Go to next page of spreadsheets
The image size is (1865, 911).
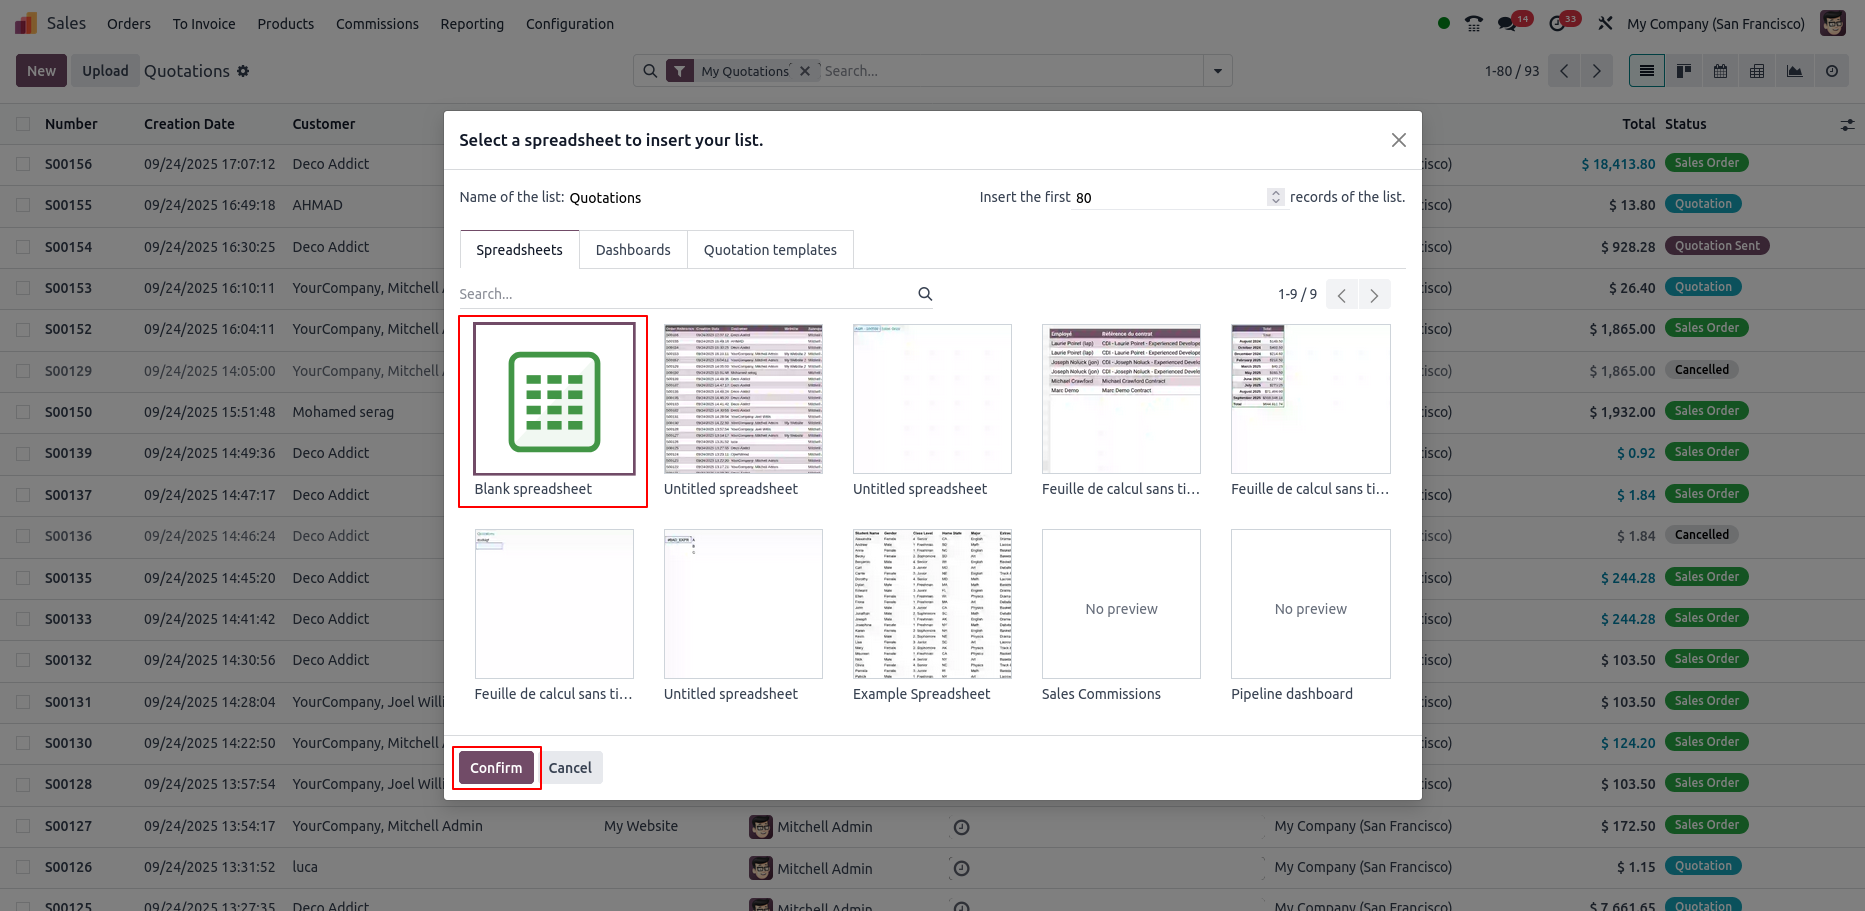[1374, 295]
